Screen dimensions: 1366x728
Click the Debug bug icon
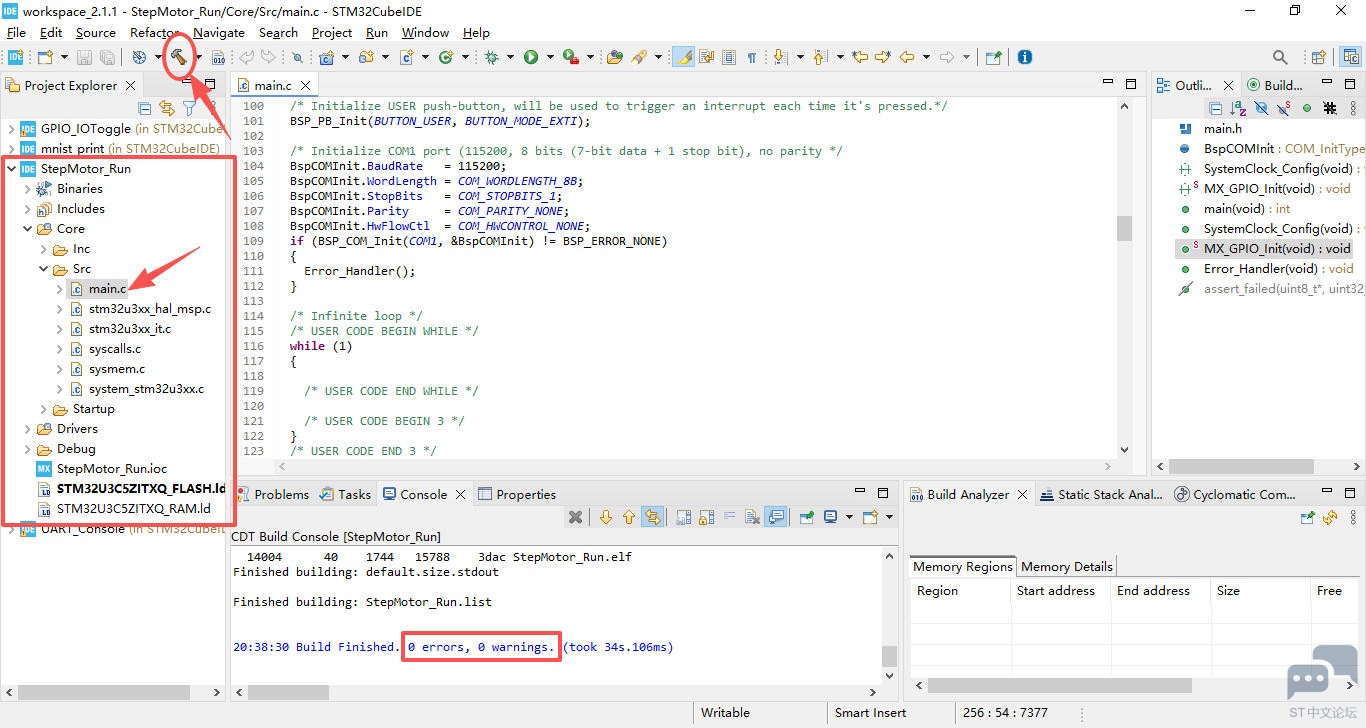(x=491, y=57)
